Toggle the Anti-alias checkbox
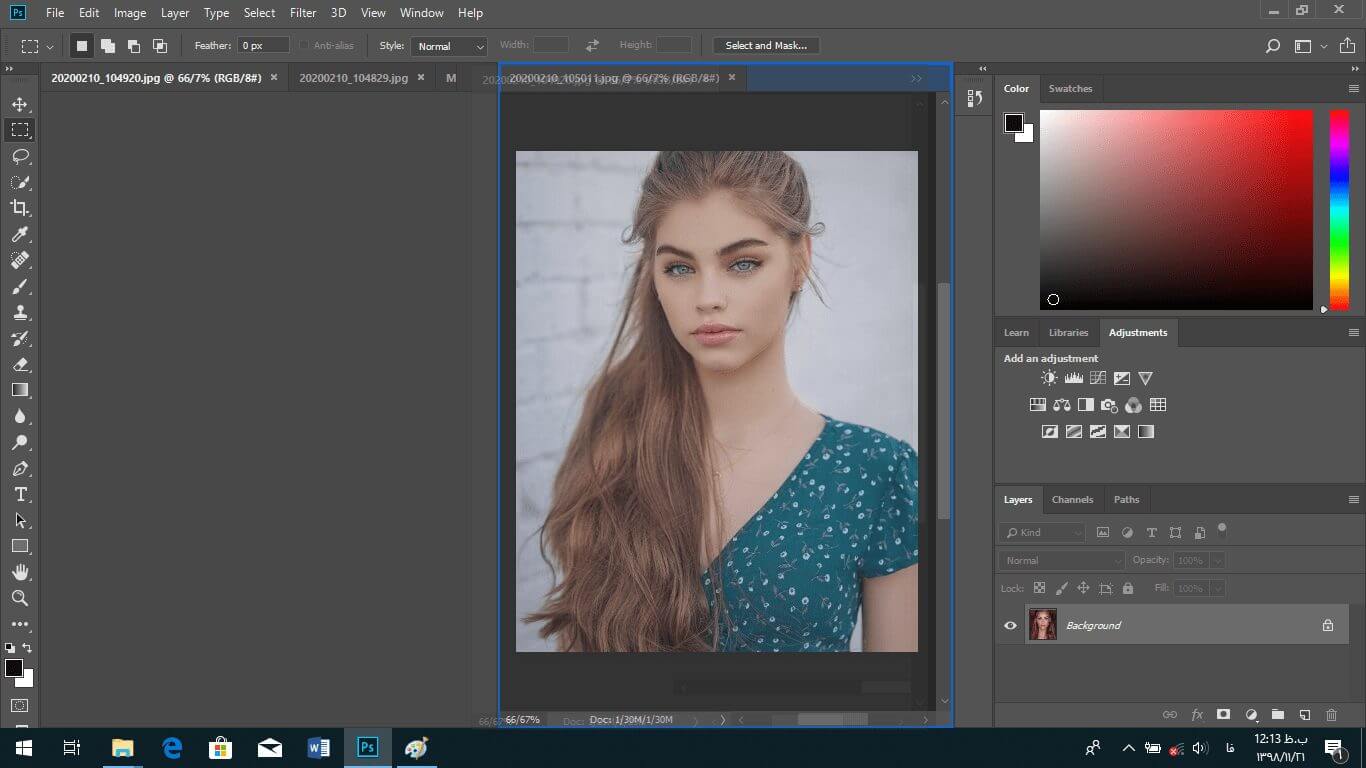This screenshot has width=1366, height=768. [x=304, y=46]
